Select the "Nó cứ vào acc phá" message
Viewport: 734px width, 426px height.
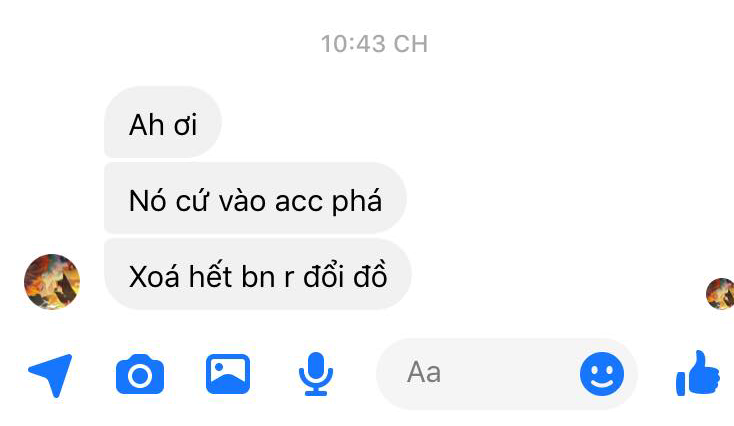(x=255, y=198)
